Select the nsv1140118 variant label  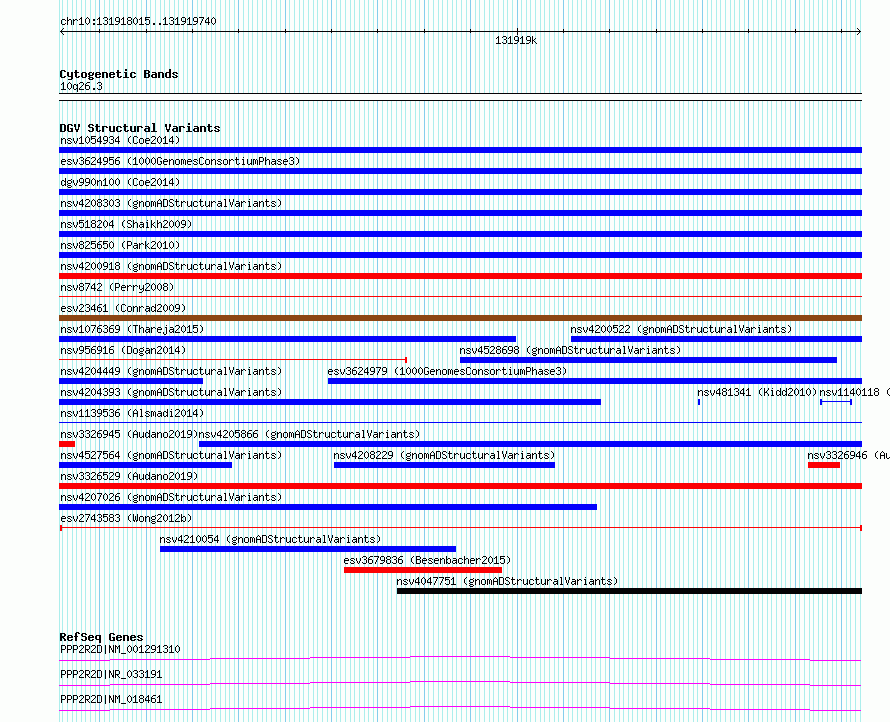854,392
